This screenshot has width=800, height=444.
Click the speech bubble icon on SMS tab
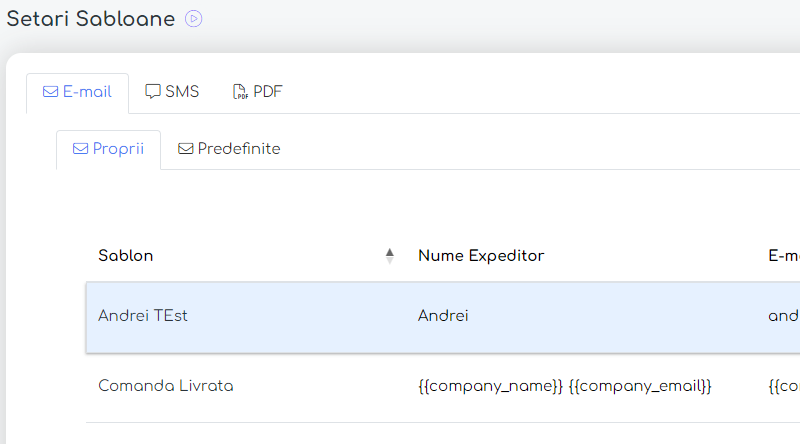[x=153, y=92]
